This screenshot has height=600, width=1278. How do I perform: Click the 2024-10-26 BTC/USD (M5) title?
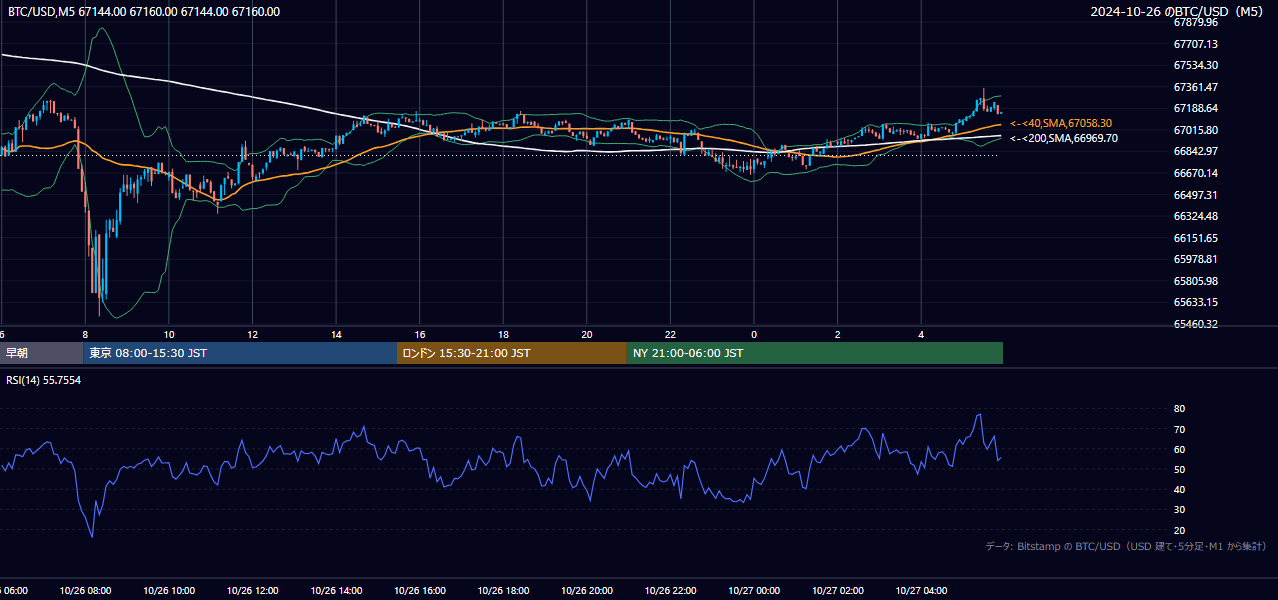click(x=1179, y=12)
